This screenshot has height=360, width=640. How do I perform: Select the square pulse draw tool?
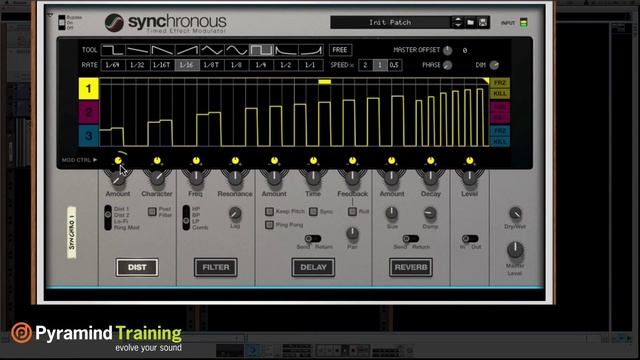pyautogui.click(x=261, y=50)
